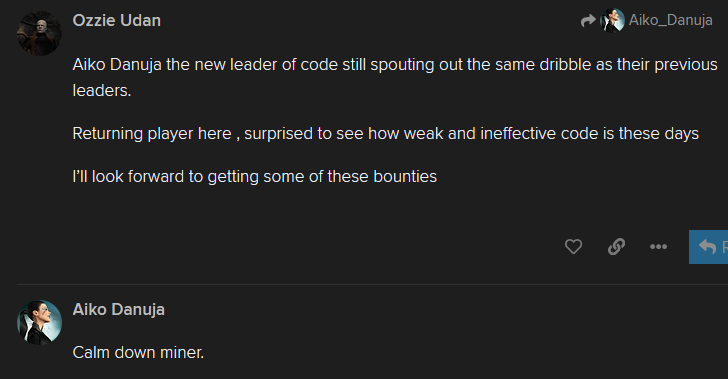Click the in-reply-to arrow icon beside Aiko_Danuja
728x379 pixels.
point(588,20)
